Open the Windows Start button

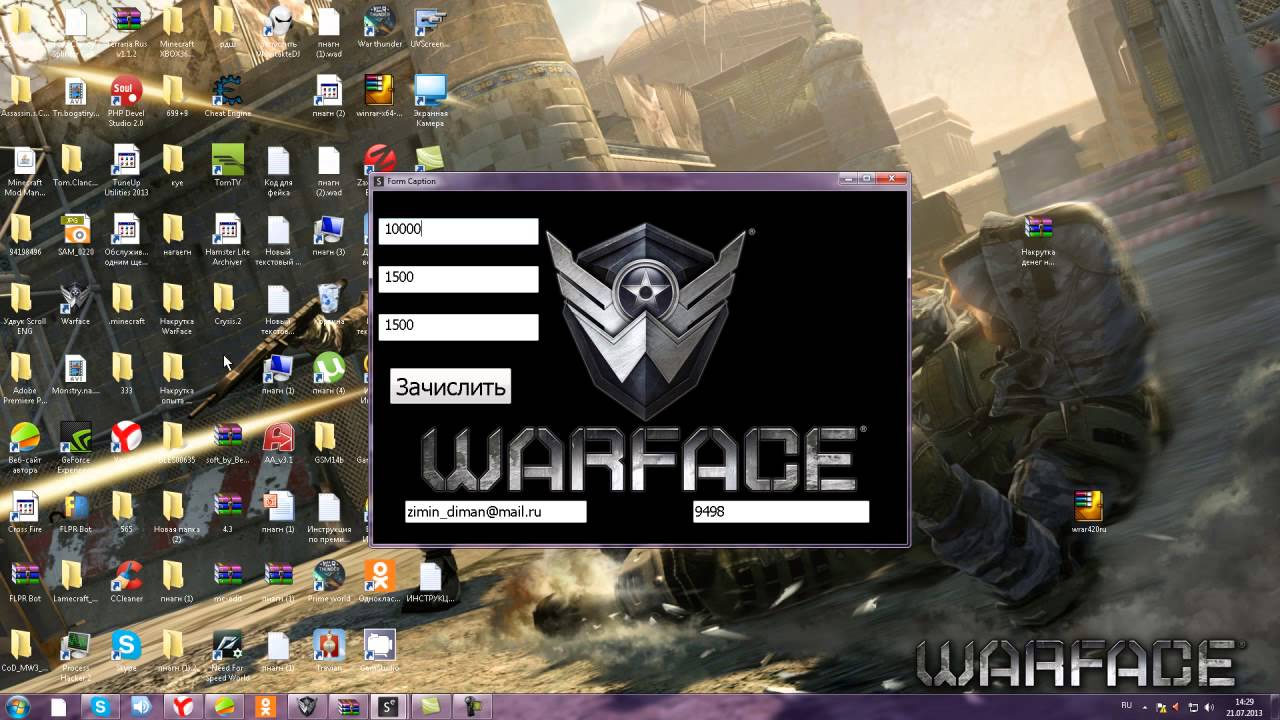click(18, 707)
